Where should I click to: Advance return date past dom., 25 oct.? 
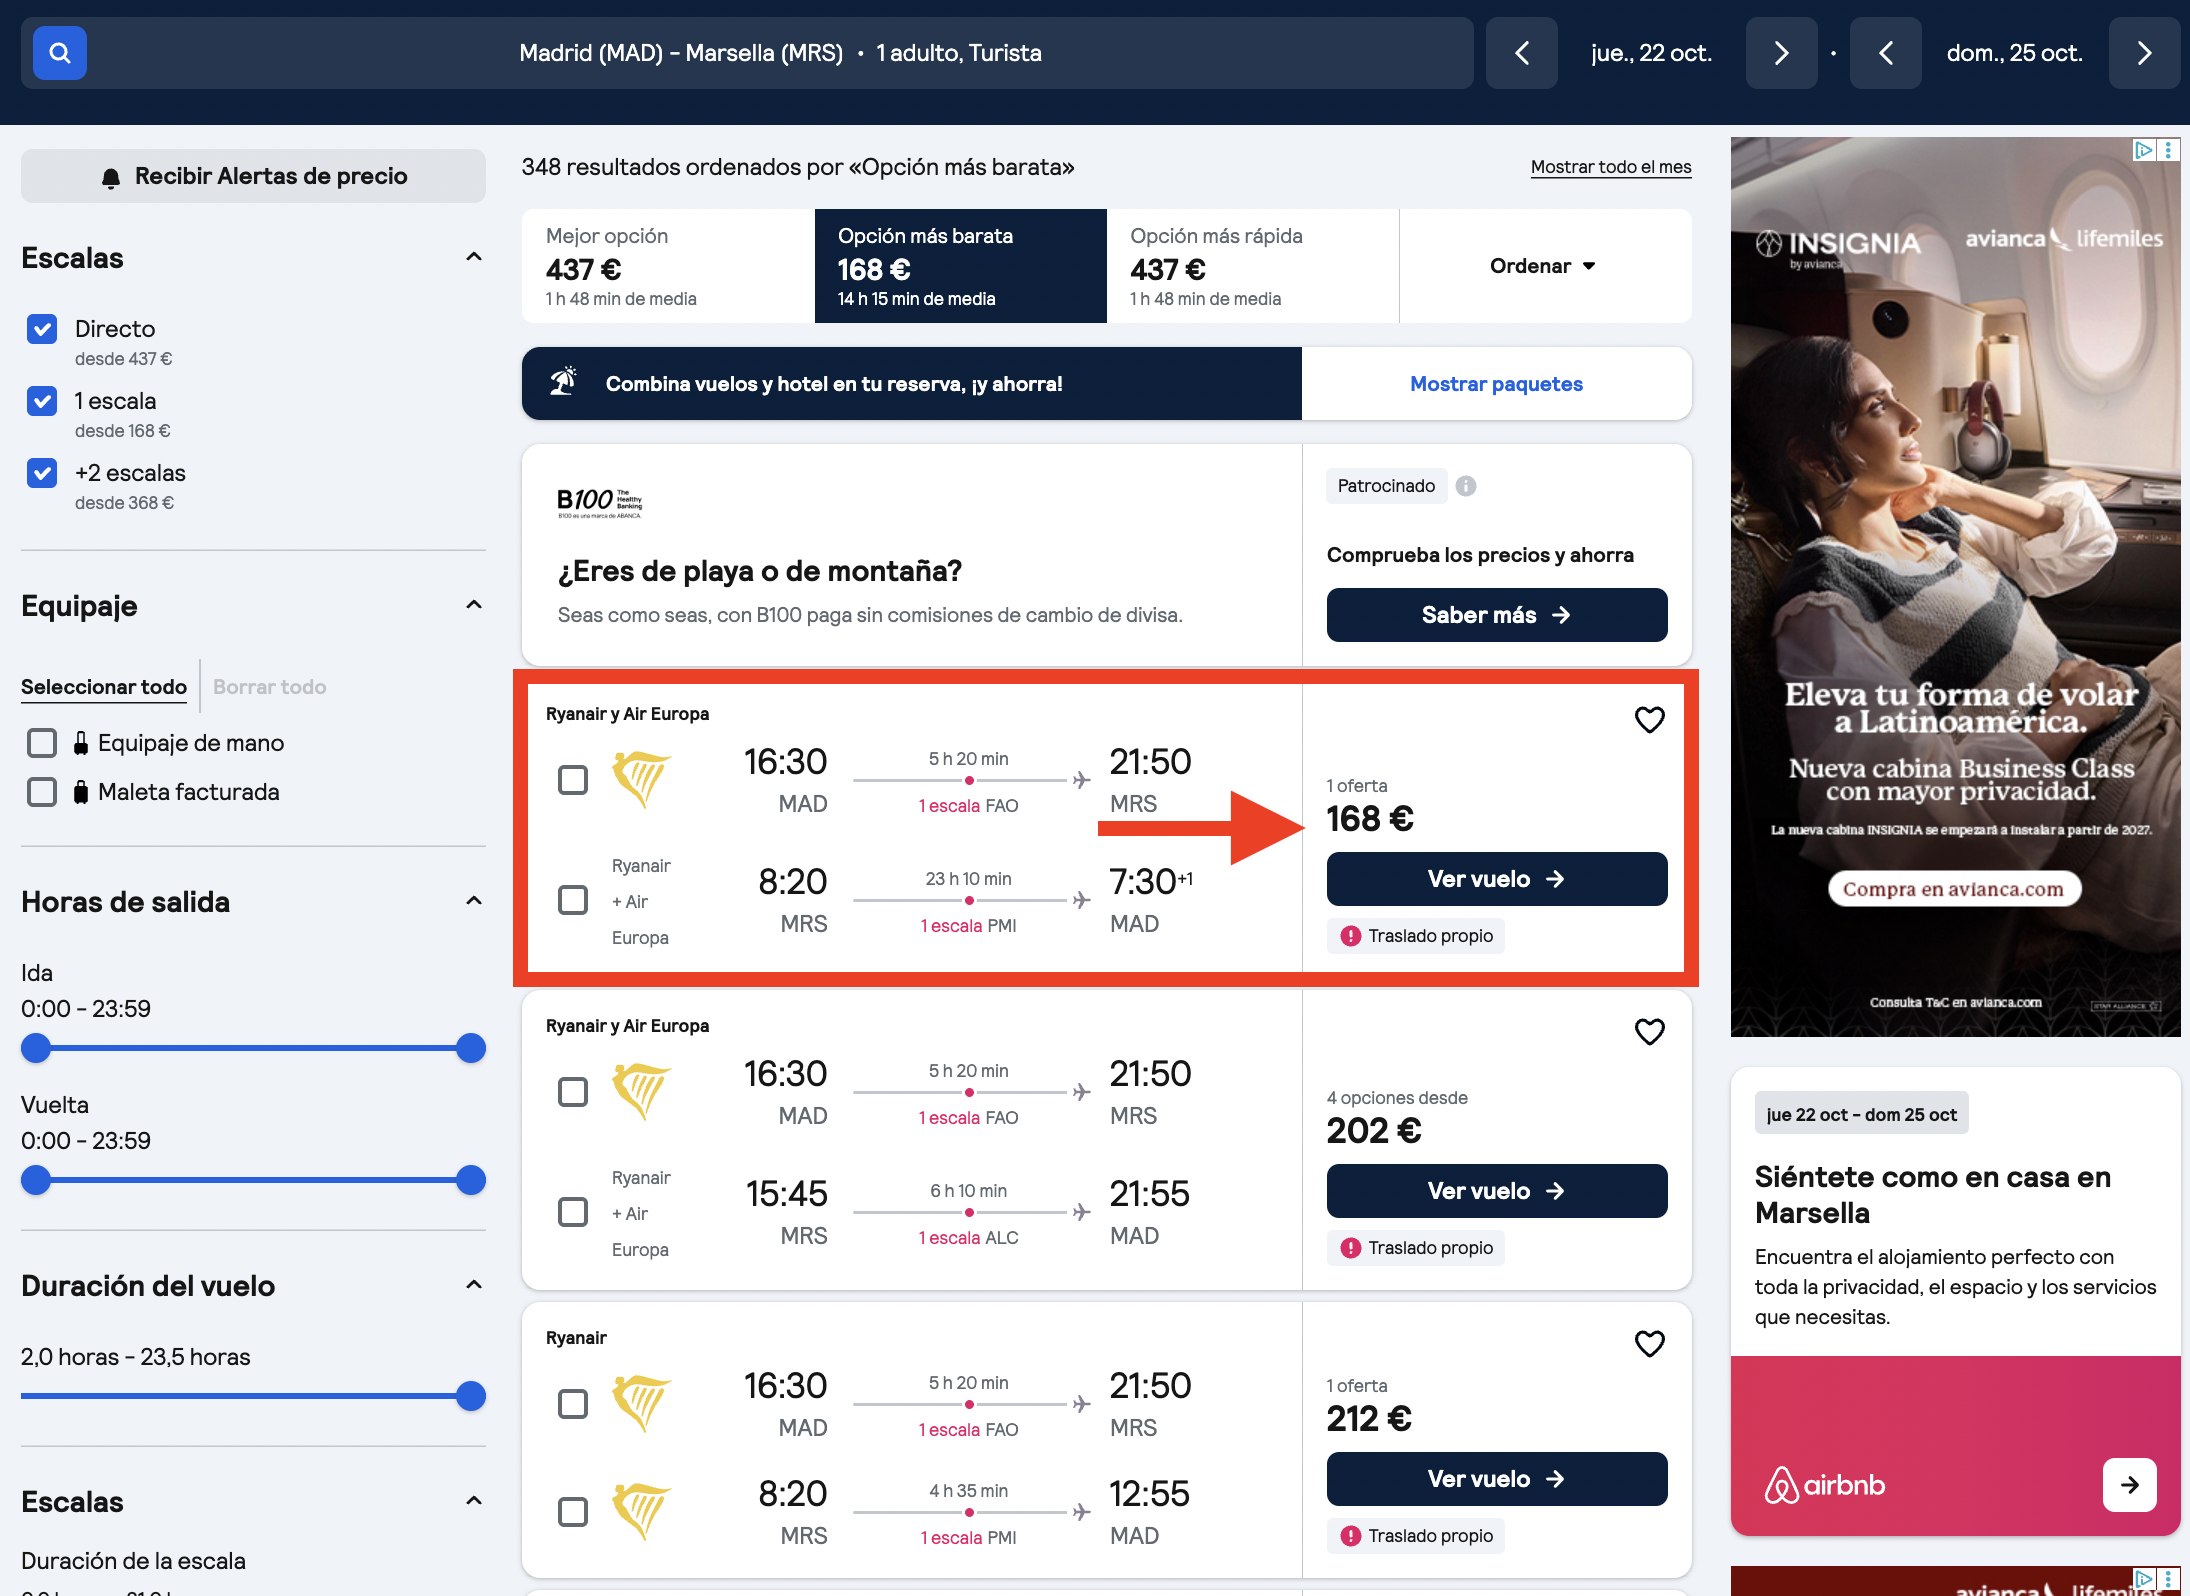[x=2144, y=53]
